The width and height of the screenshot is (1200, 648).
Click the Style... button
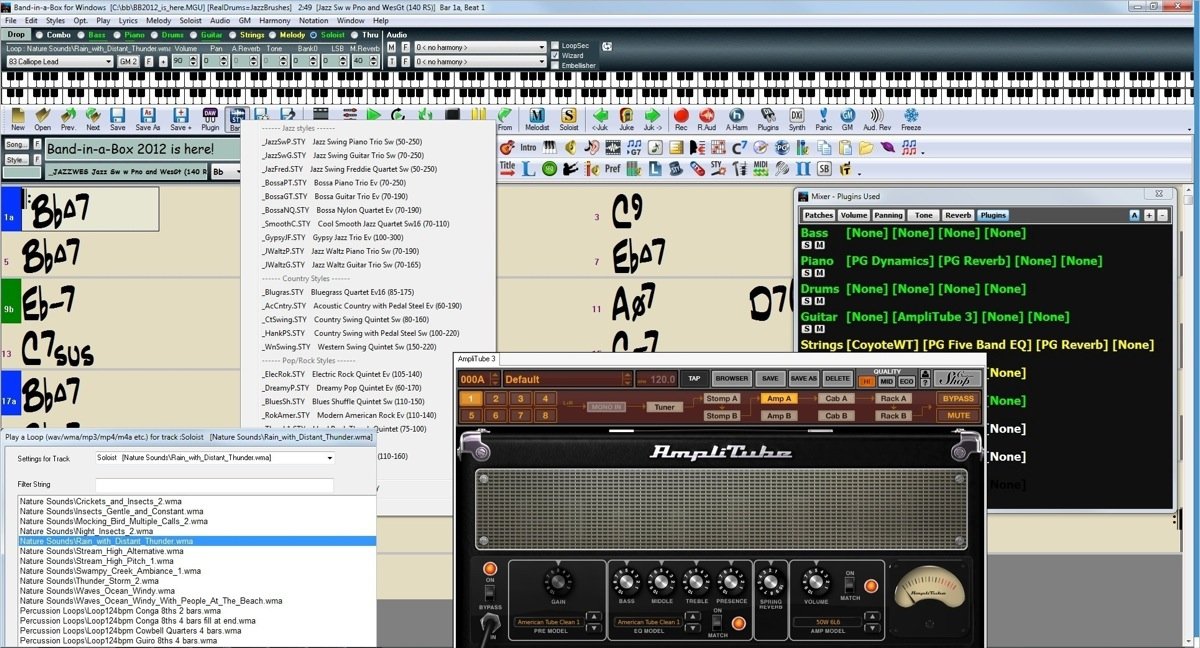[x=17, y=159]
